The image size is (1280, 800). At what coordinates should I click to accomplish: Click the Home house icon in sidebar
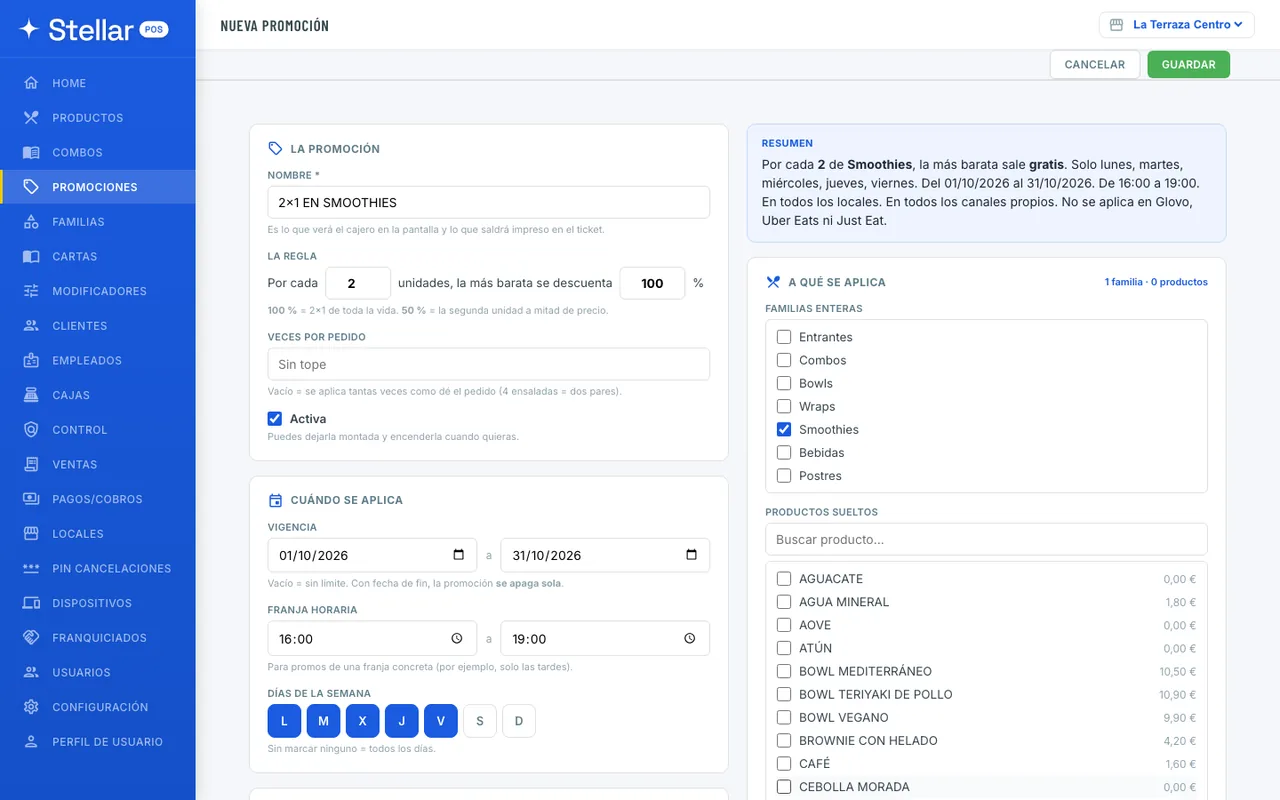click(31, 83)
